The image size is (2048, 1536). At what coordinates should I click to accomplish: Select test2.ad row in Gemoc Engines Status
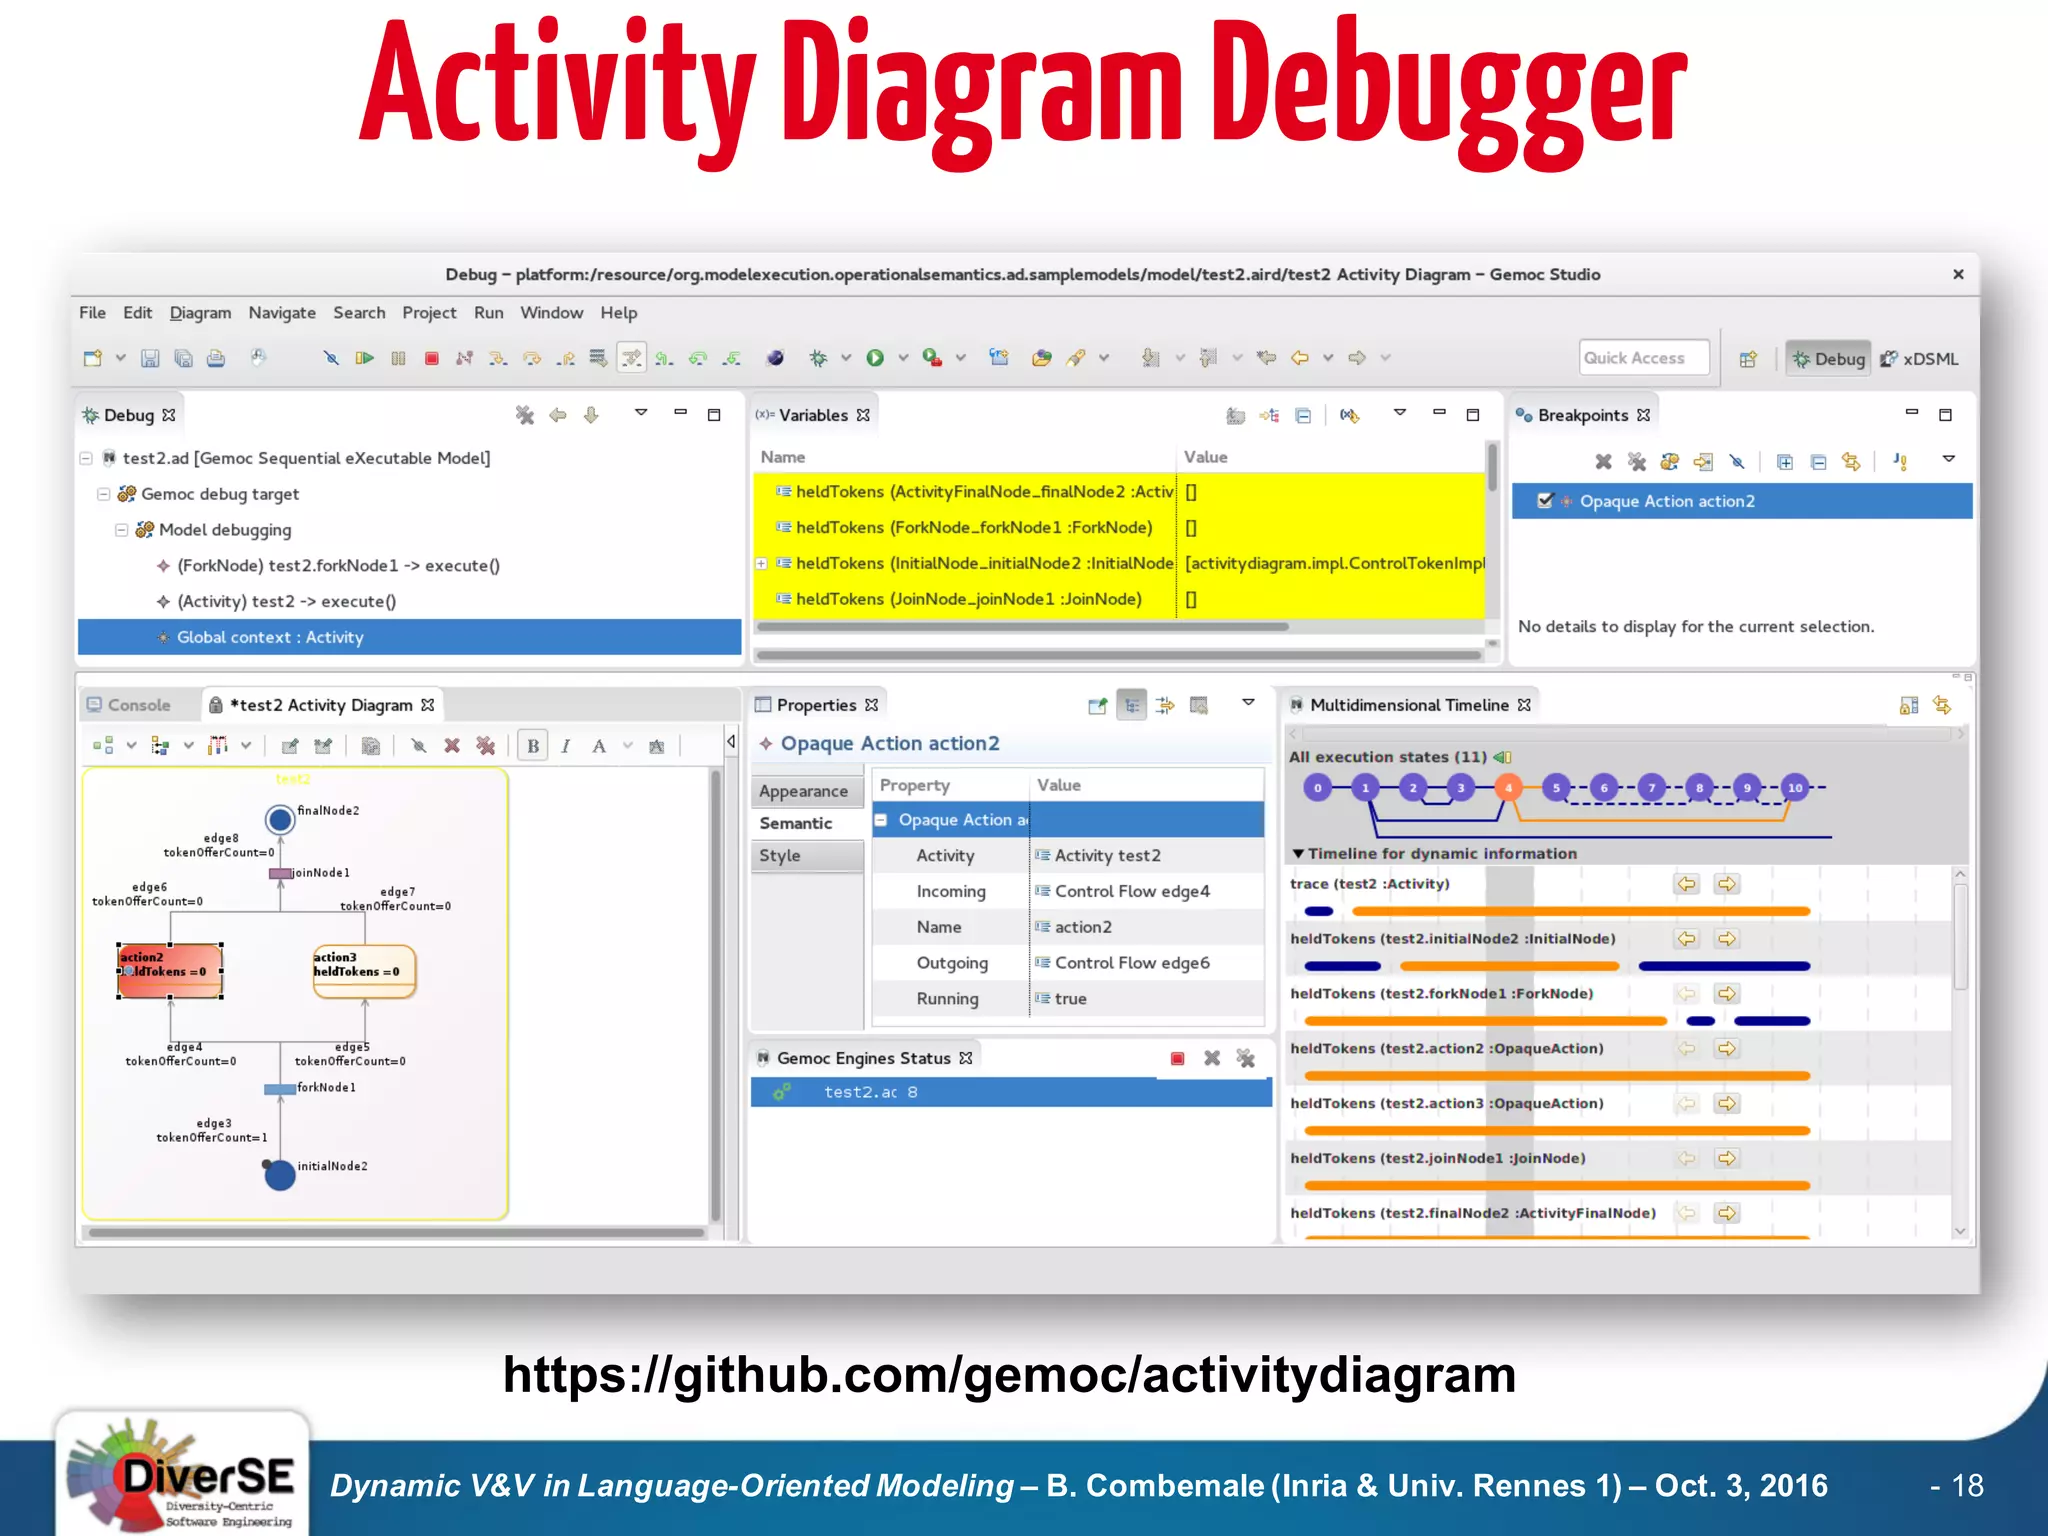point(1010,1092)
